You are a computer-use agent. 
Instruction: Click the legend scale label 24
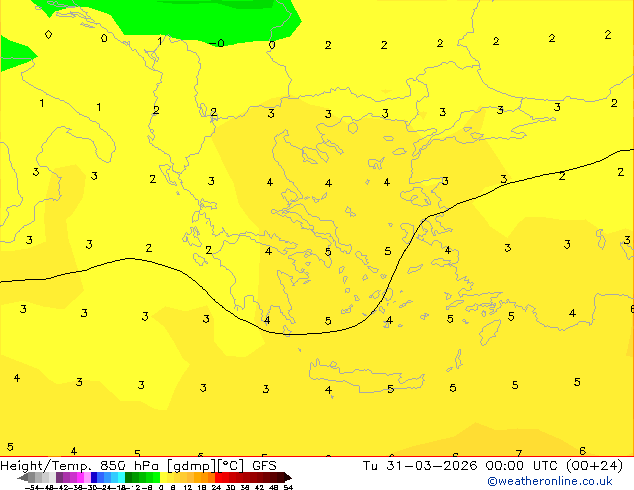point(216,487)
